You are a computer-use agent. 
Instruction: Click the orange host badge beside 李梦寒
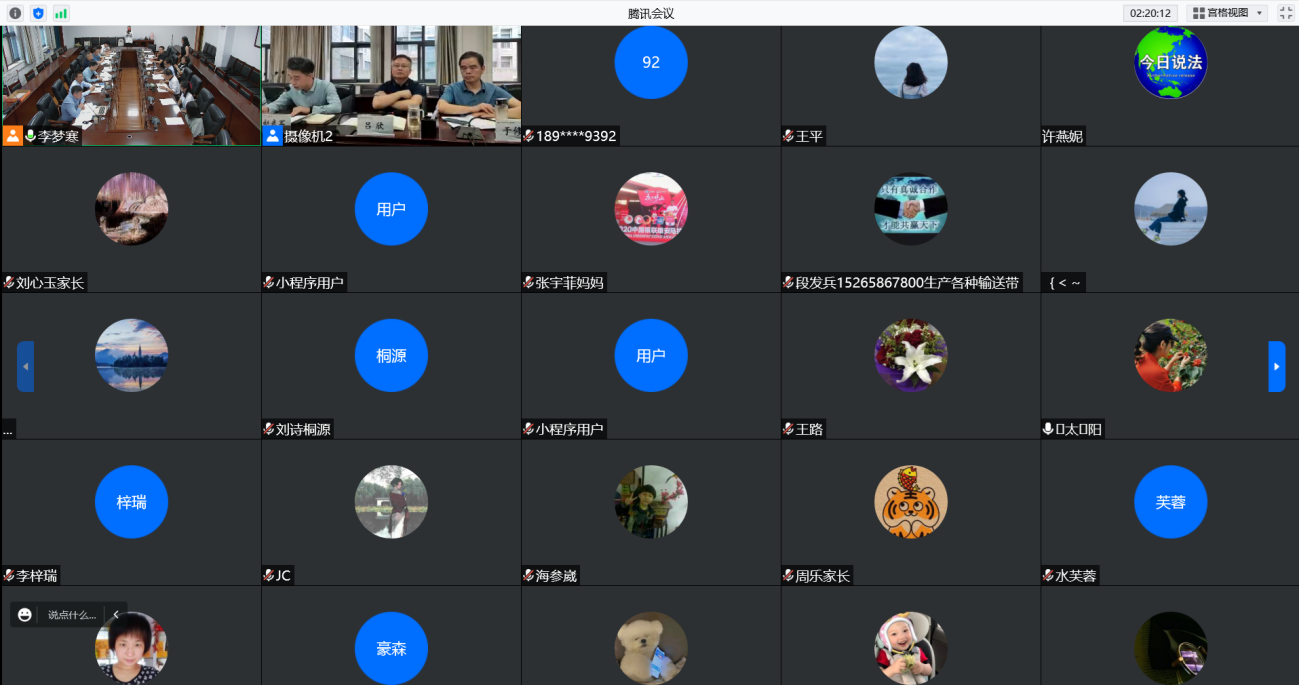coord(13,136)
